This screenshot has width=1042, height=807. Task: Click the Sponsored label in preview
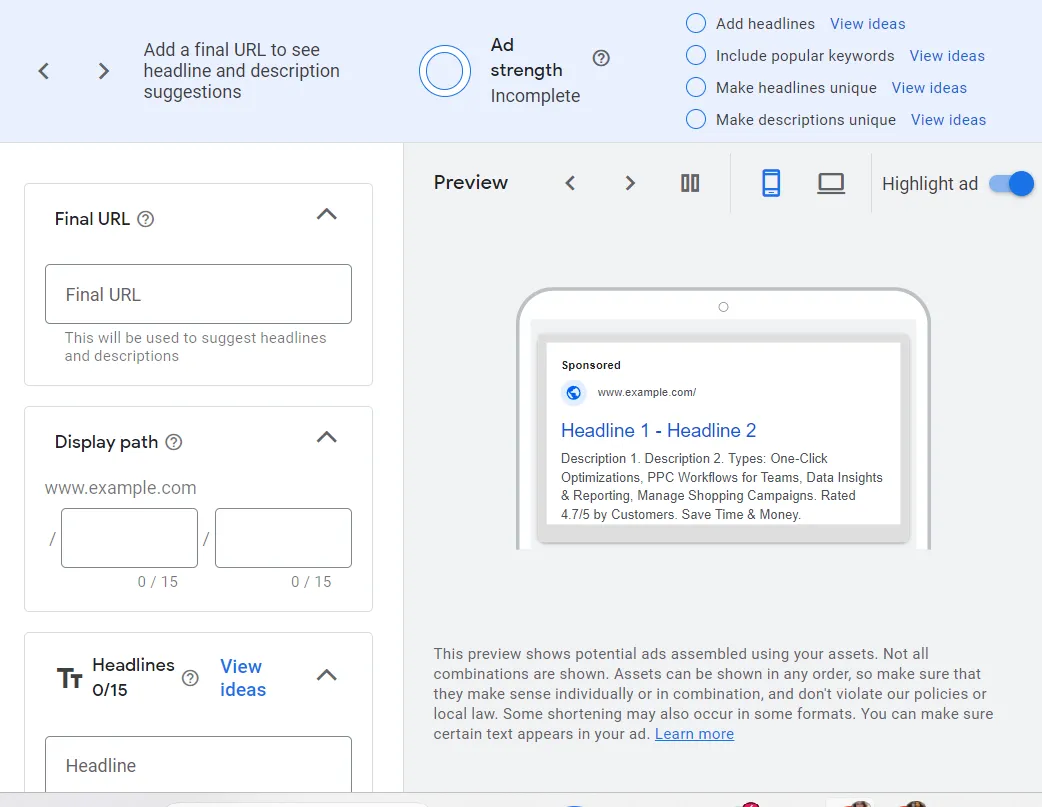click(591, 365)
